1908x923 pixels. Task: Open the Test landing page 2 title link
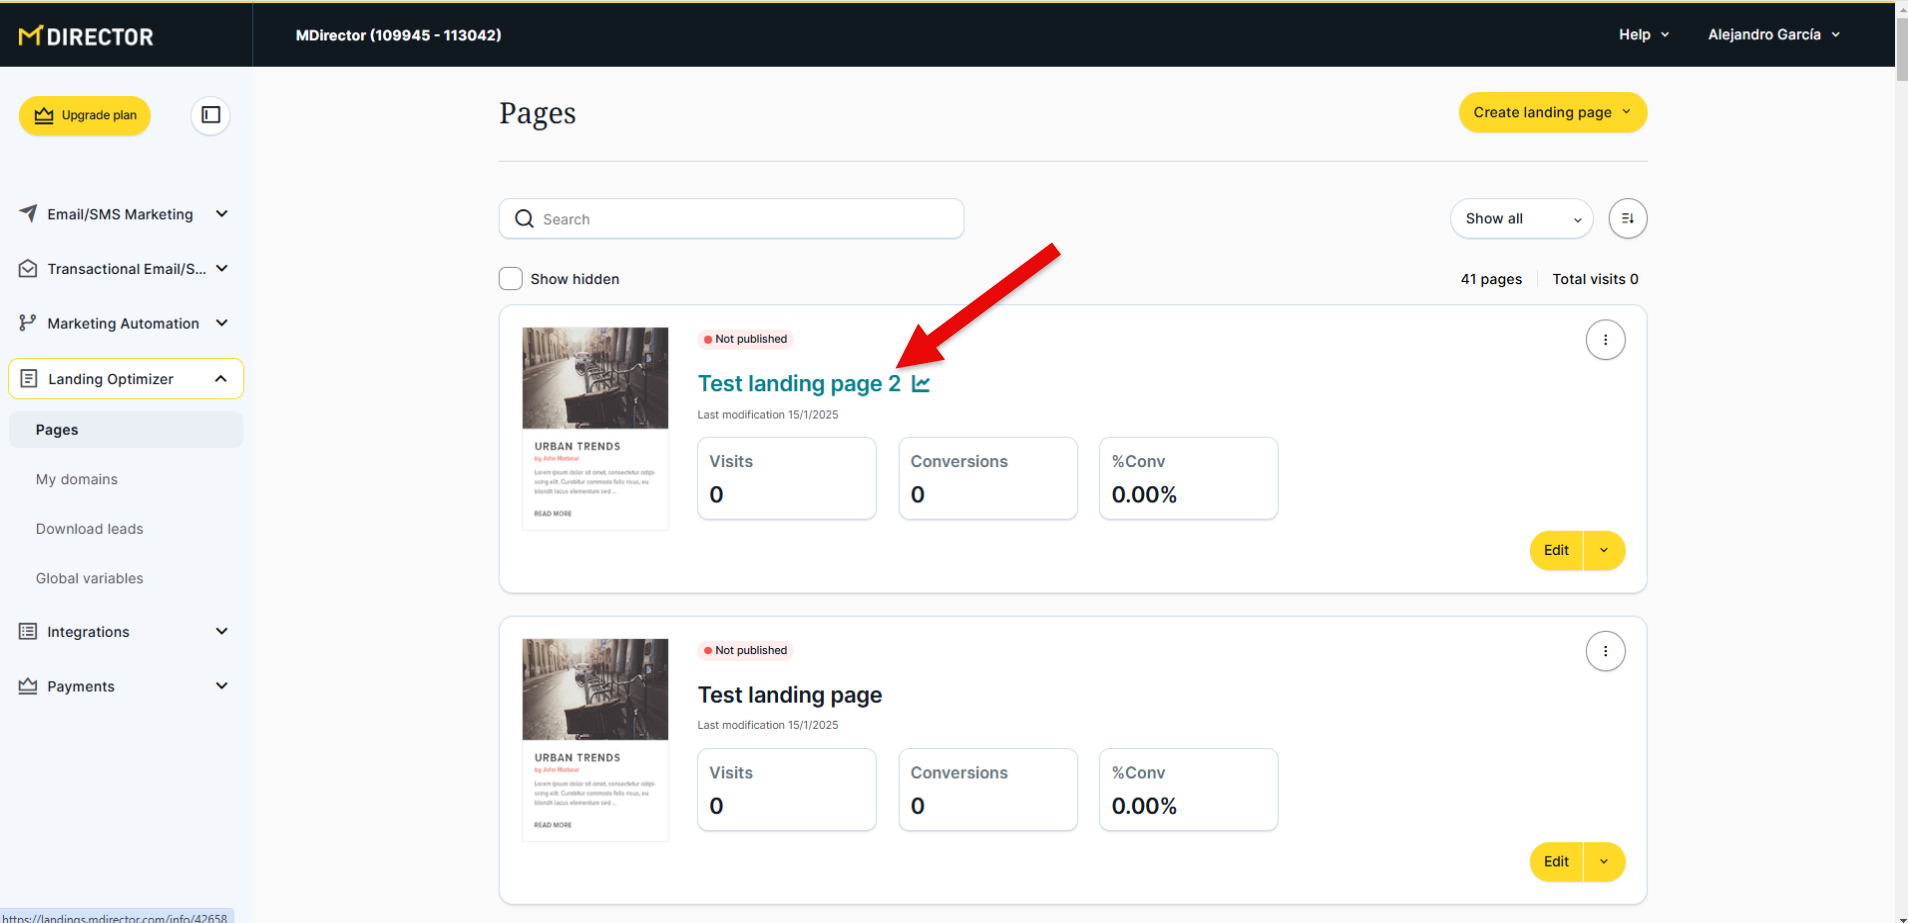tap(798, 384)
